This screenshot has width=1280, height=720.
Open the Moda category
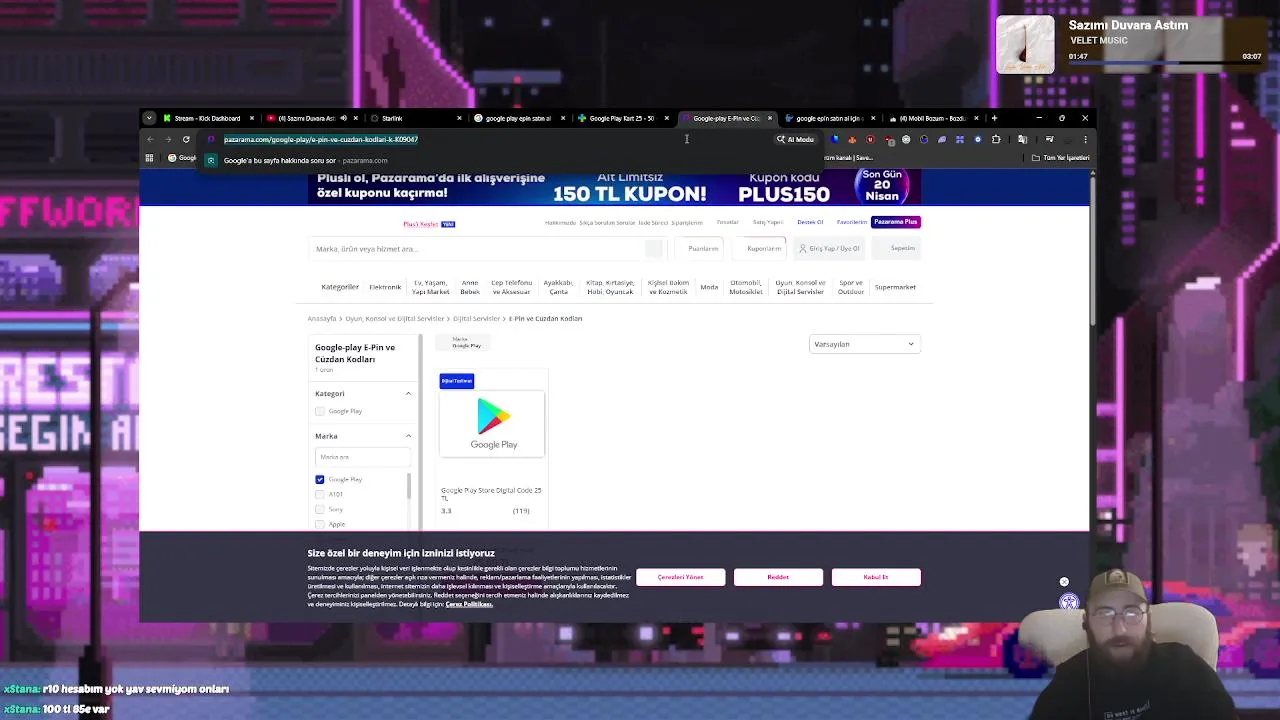pos(709,287)
